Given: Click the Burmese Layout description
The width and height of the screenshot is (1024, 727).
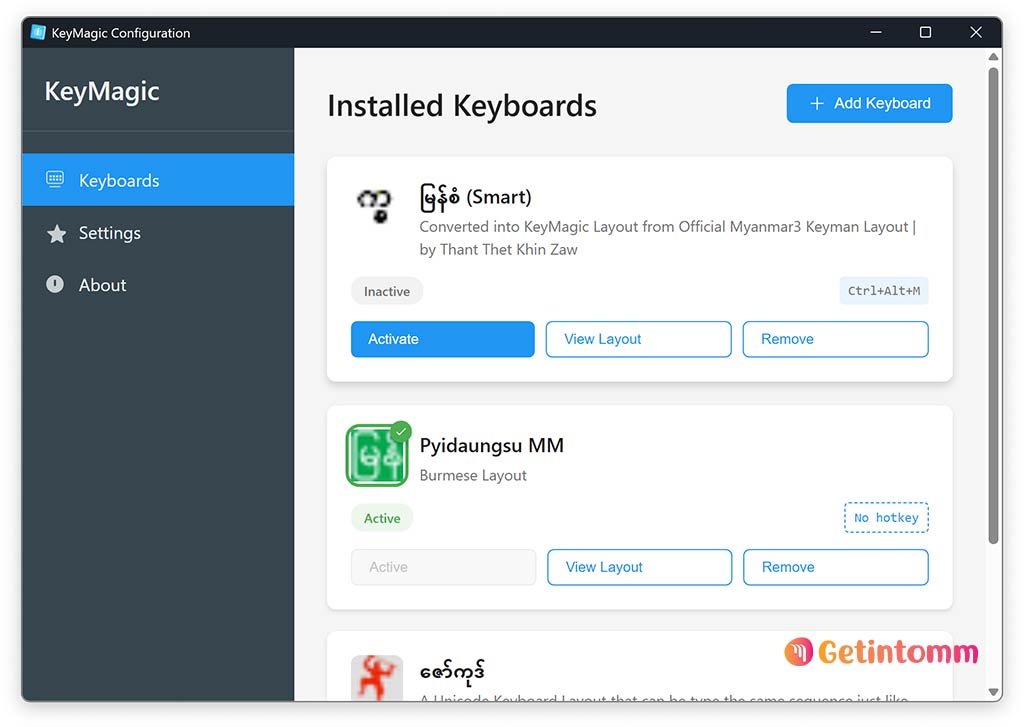Looking at the screenshot, I should 473,476.
